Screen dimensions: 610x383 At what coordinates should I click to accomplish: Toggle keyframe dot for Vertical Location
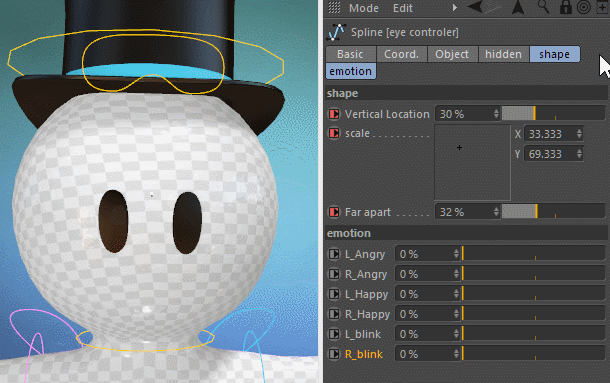[334, 114]
